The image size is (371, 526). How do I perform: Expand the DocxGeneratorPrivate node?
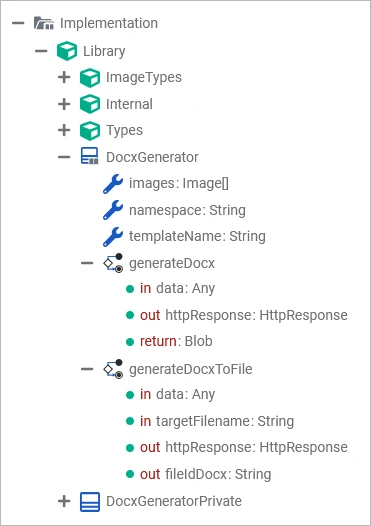click(64, 502)
